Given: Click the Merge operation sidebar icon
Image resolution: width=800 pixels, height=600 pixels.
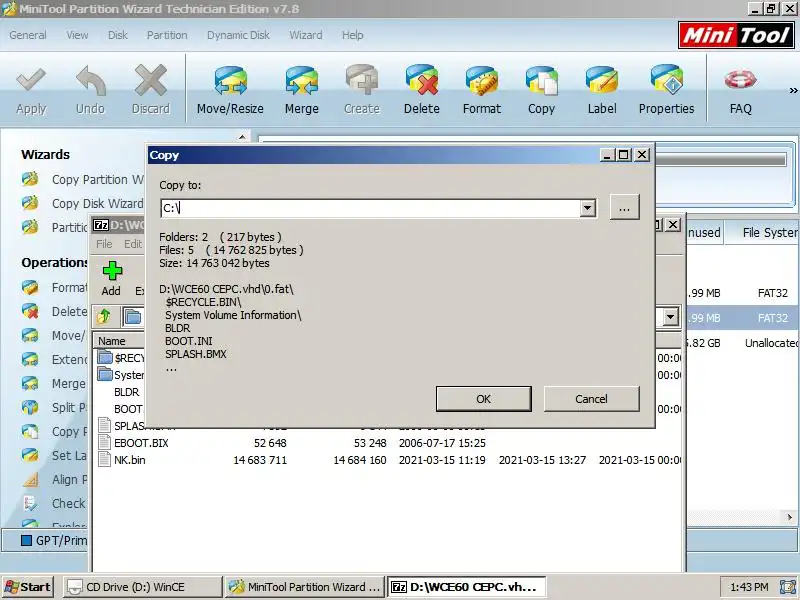Looking at the screenshot, I should (x=30, y=383).
